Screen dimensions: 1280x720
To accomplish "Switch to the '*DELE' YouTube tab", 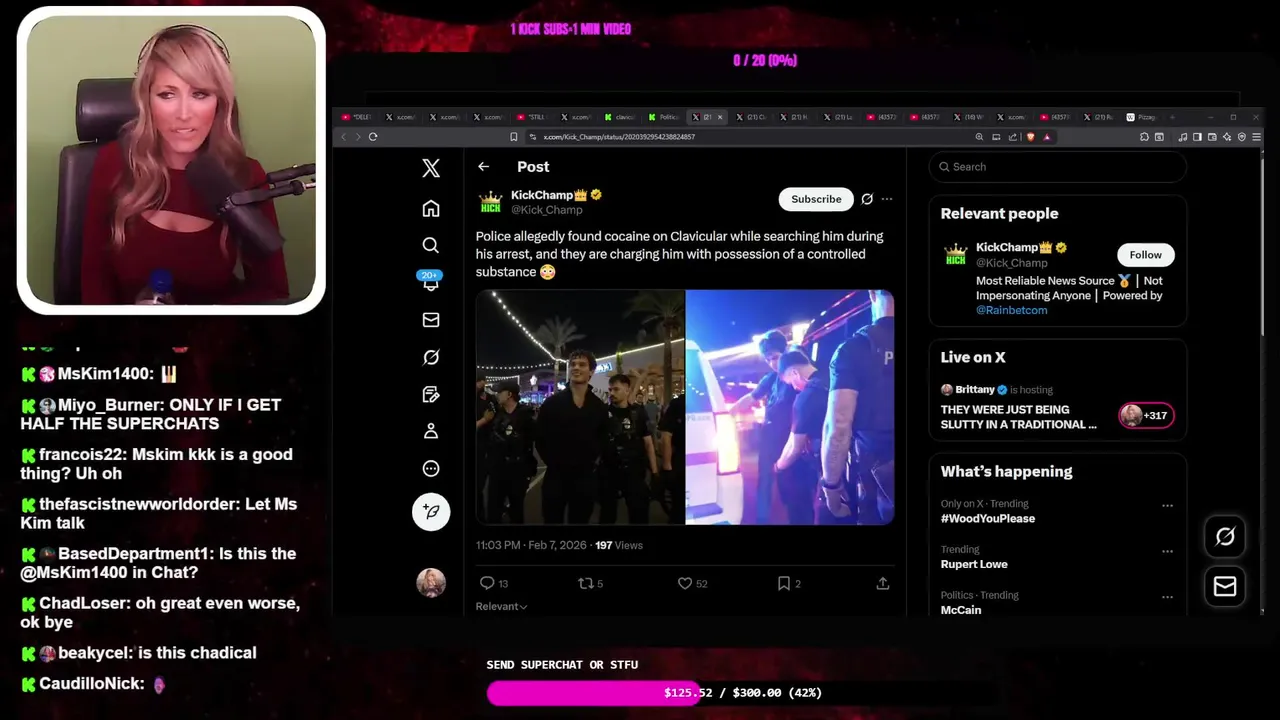I will (x=356, y=117).
